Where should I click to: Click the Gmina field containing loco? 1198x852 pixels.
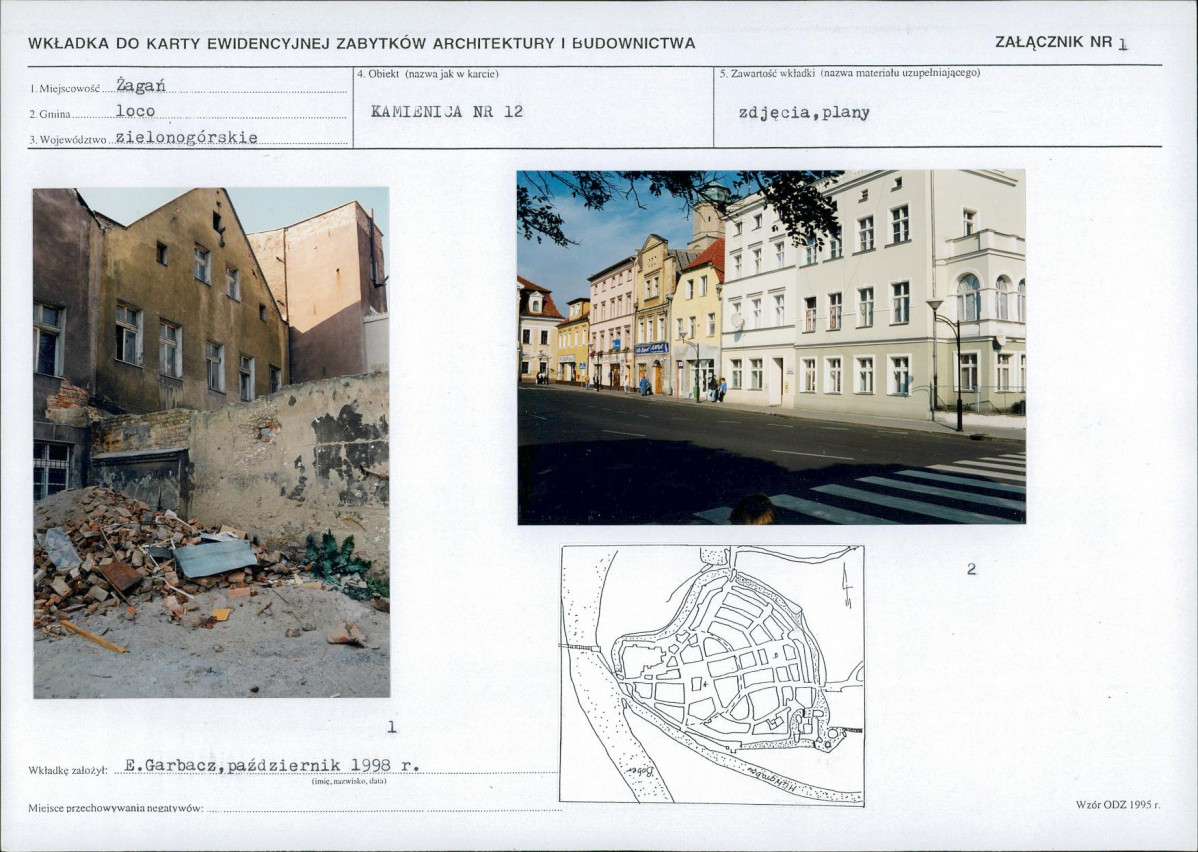(135, 112)
